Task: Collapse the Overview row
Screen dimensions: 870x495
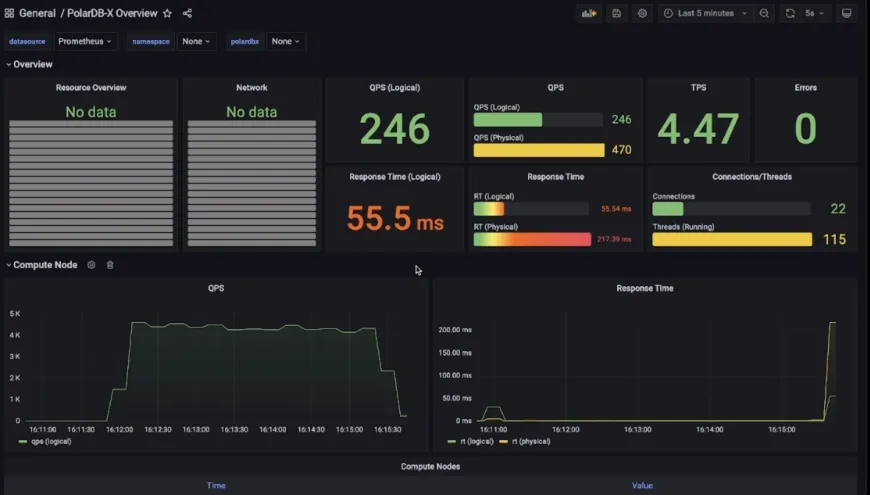Action: (x=29, y=64)
